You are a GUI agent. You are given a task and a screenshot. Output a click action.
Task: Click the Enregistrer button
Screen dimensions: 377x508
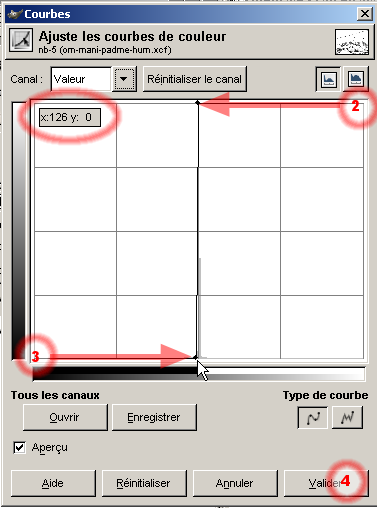154,417
